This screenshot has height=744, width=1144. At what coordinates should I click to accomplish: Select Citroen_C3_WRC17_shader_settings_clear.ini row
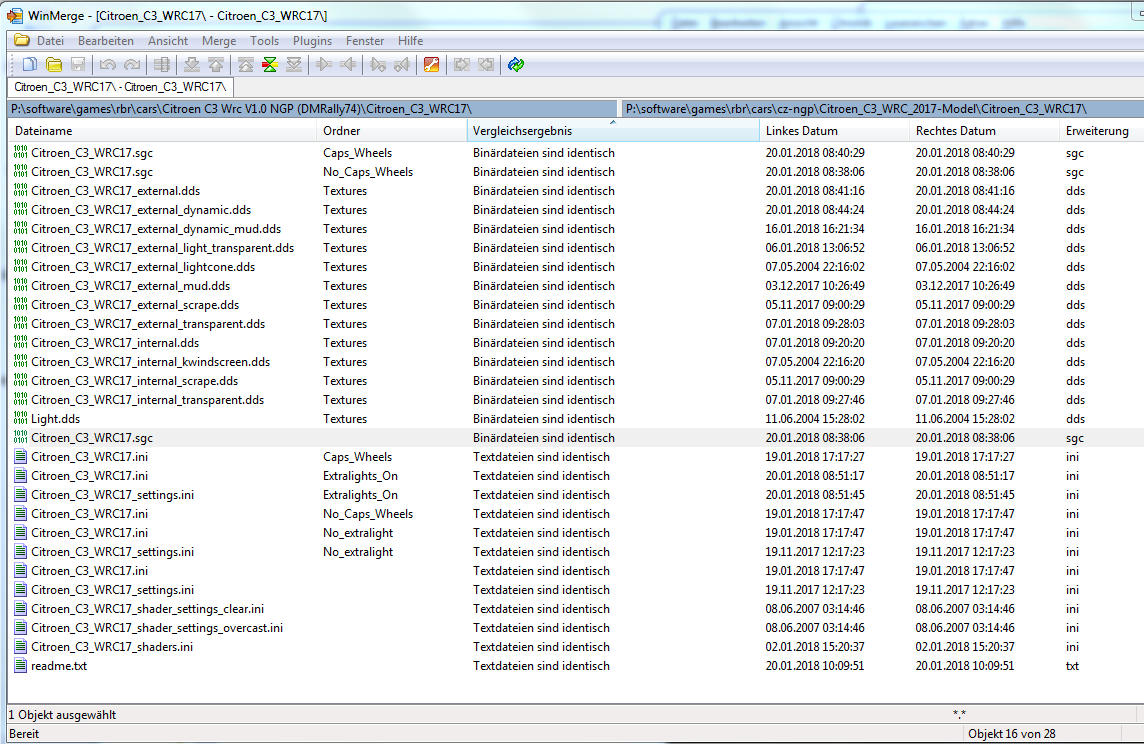coord(576,609)
